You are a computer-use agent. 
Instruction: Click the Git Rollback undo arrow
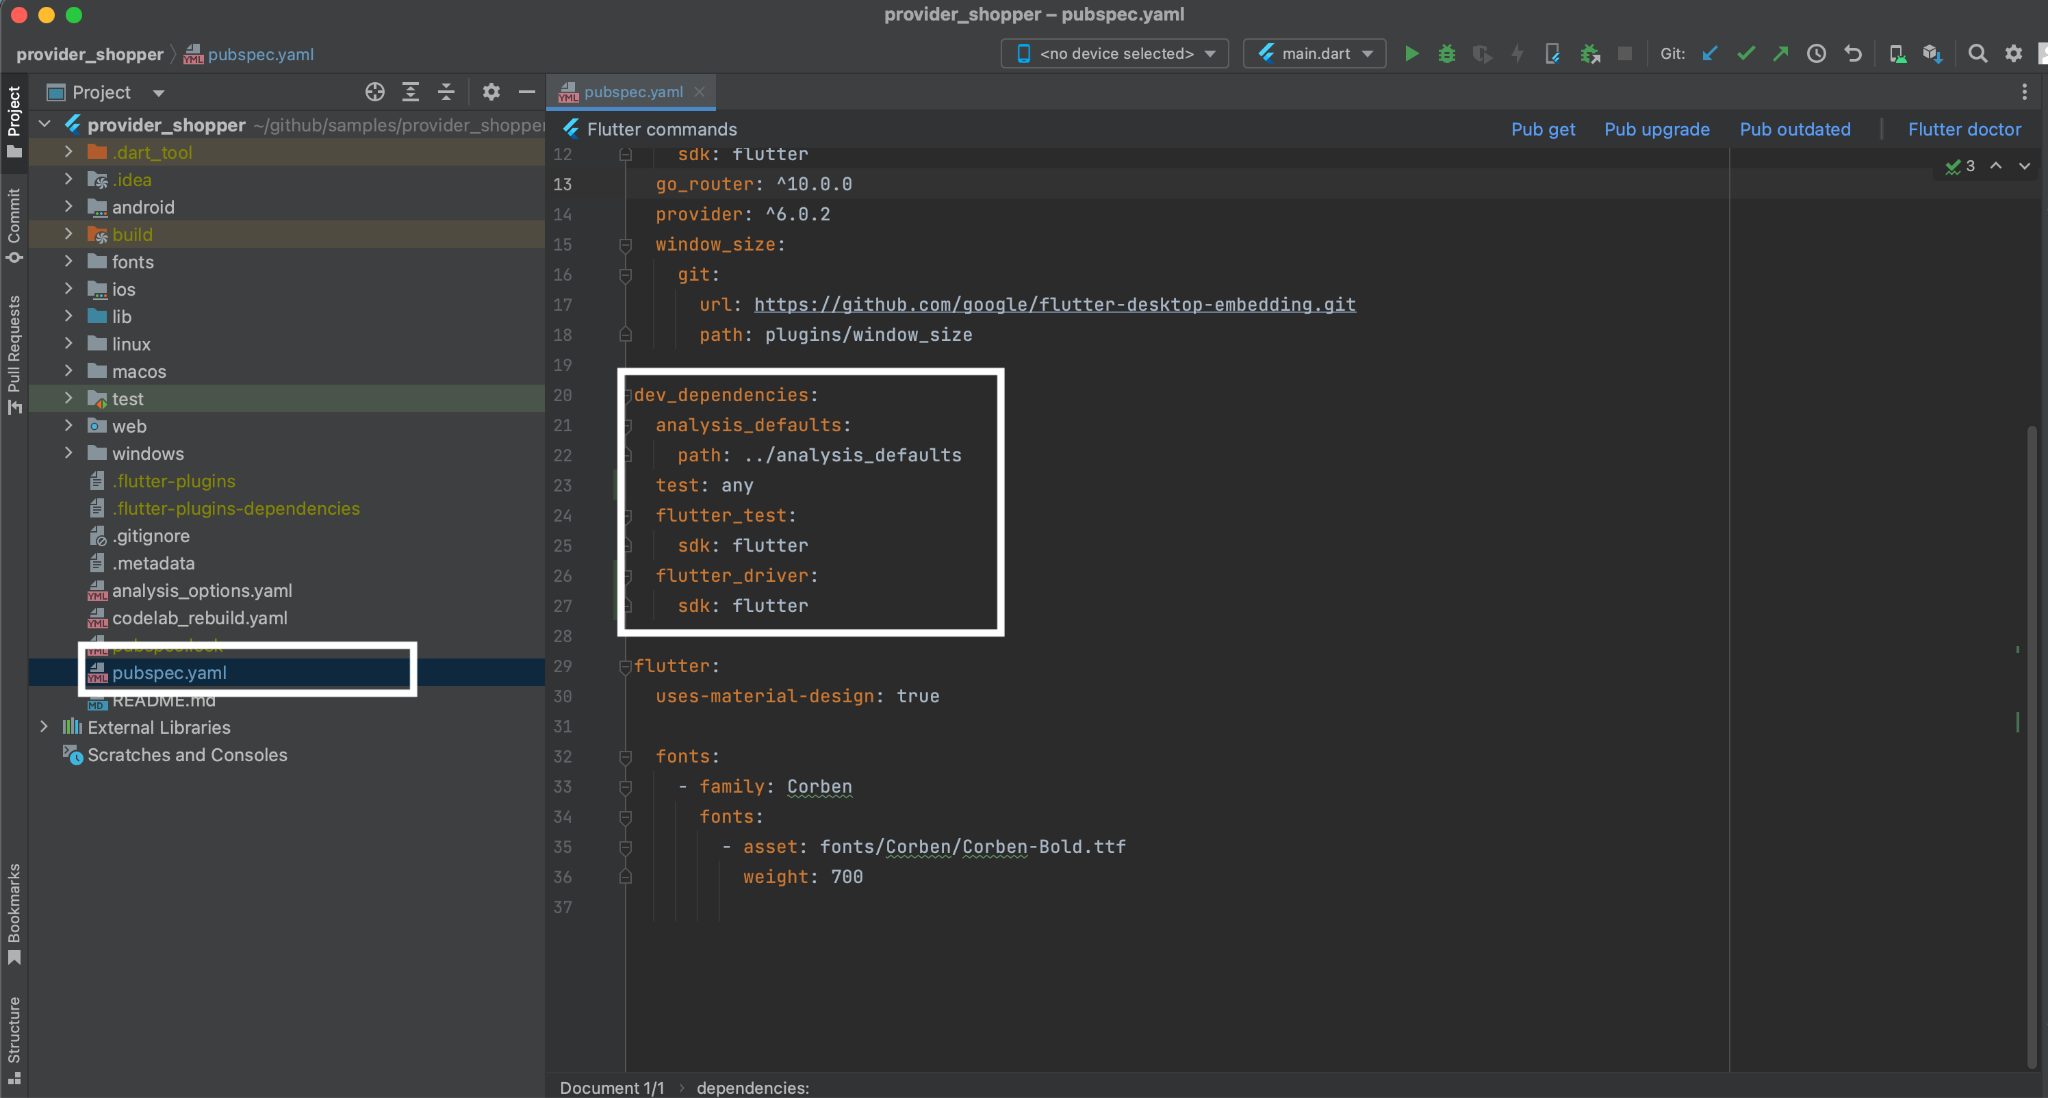click(1852, 54)
